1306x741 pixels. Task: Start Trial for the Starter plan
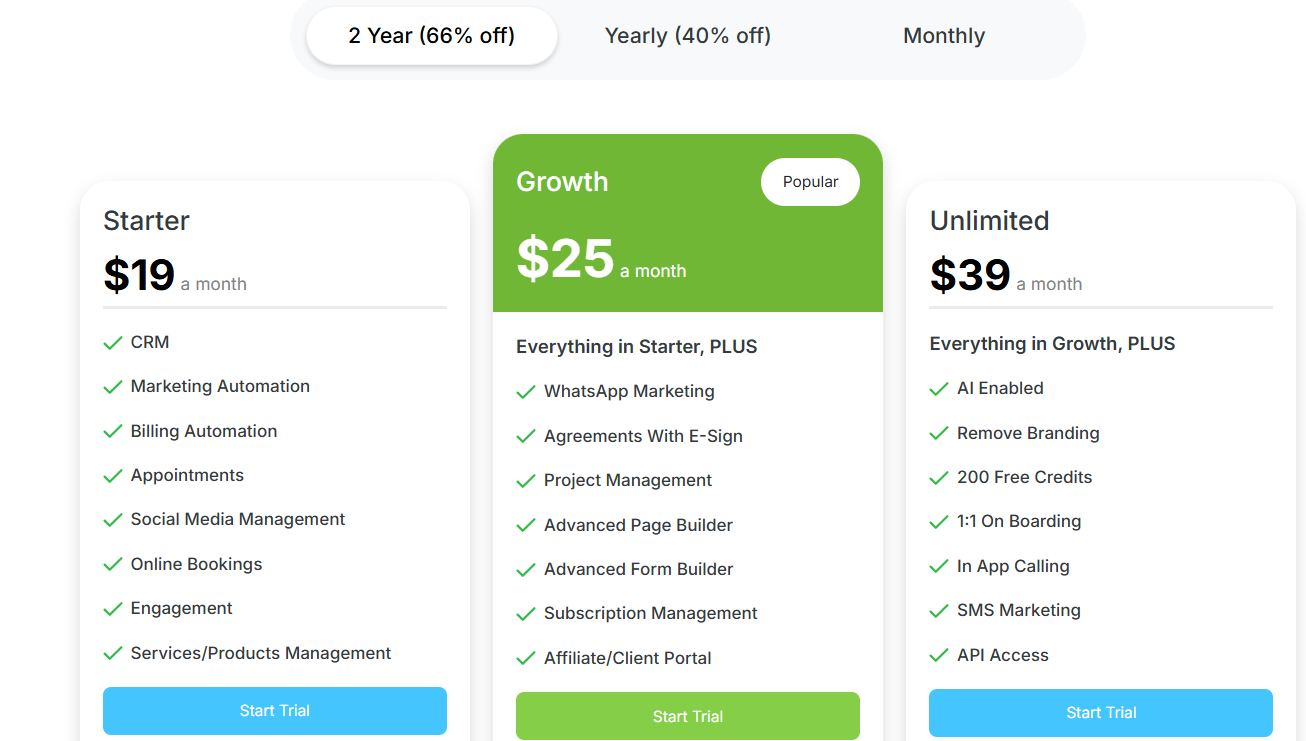point(275,711)
